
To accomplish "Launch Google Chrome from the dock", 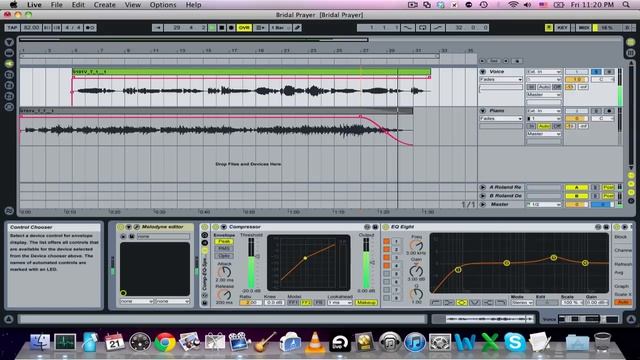I will tap(164, 342).
